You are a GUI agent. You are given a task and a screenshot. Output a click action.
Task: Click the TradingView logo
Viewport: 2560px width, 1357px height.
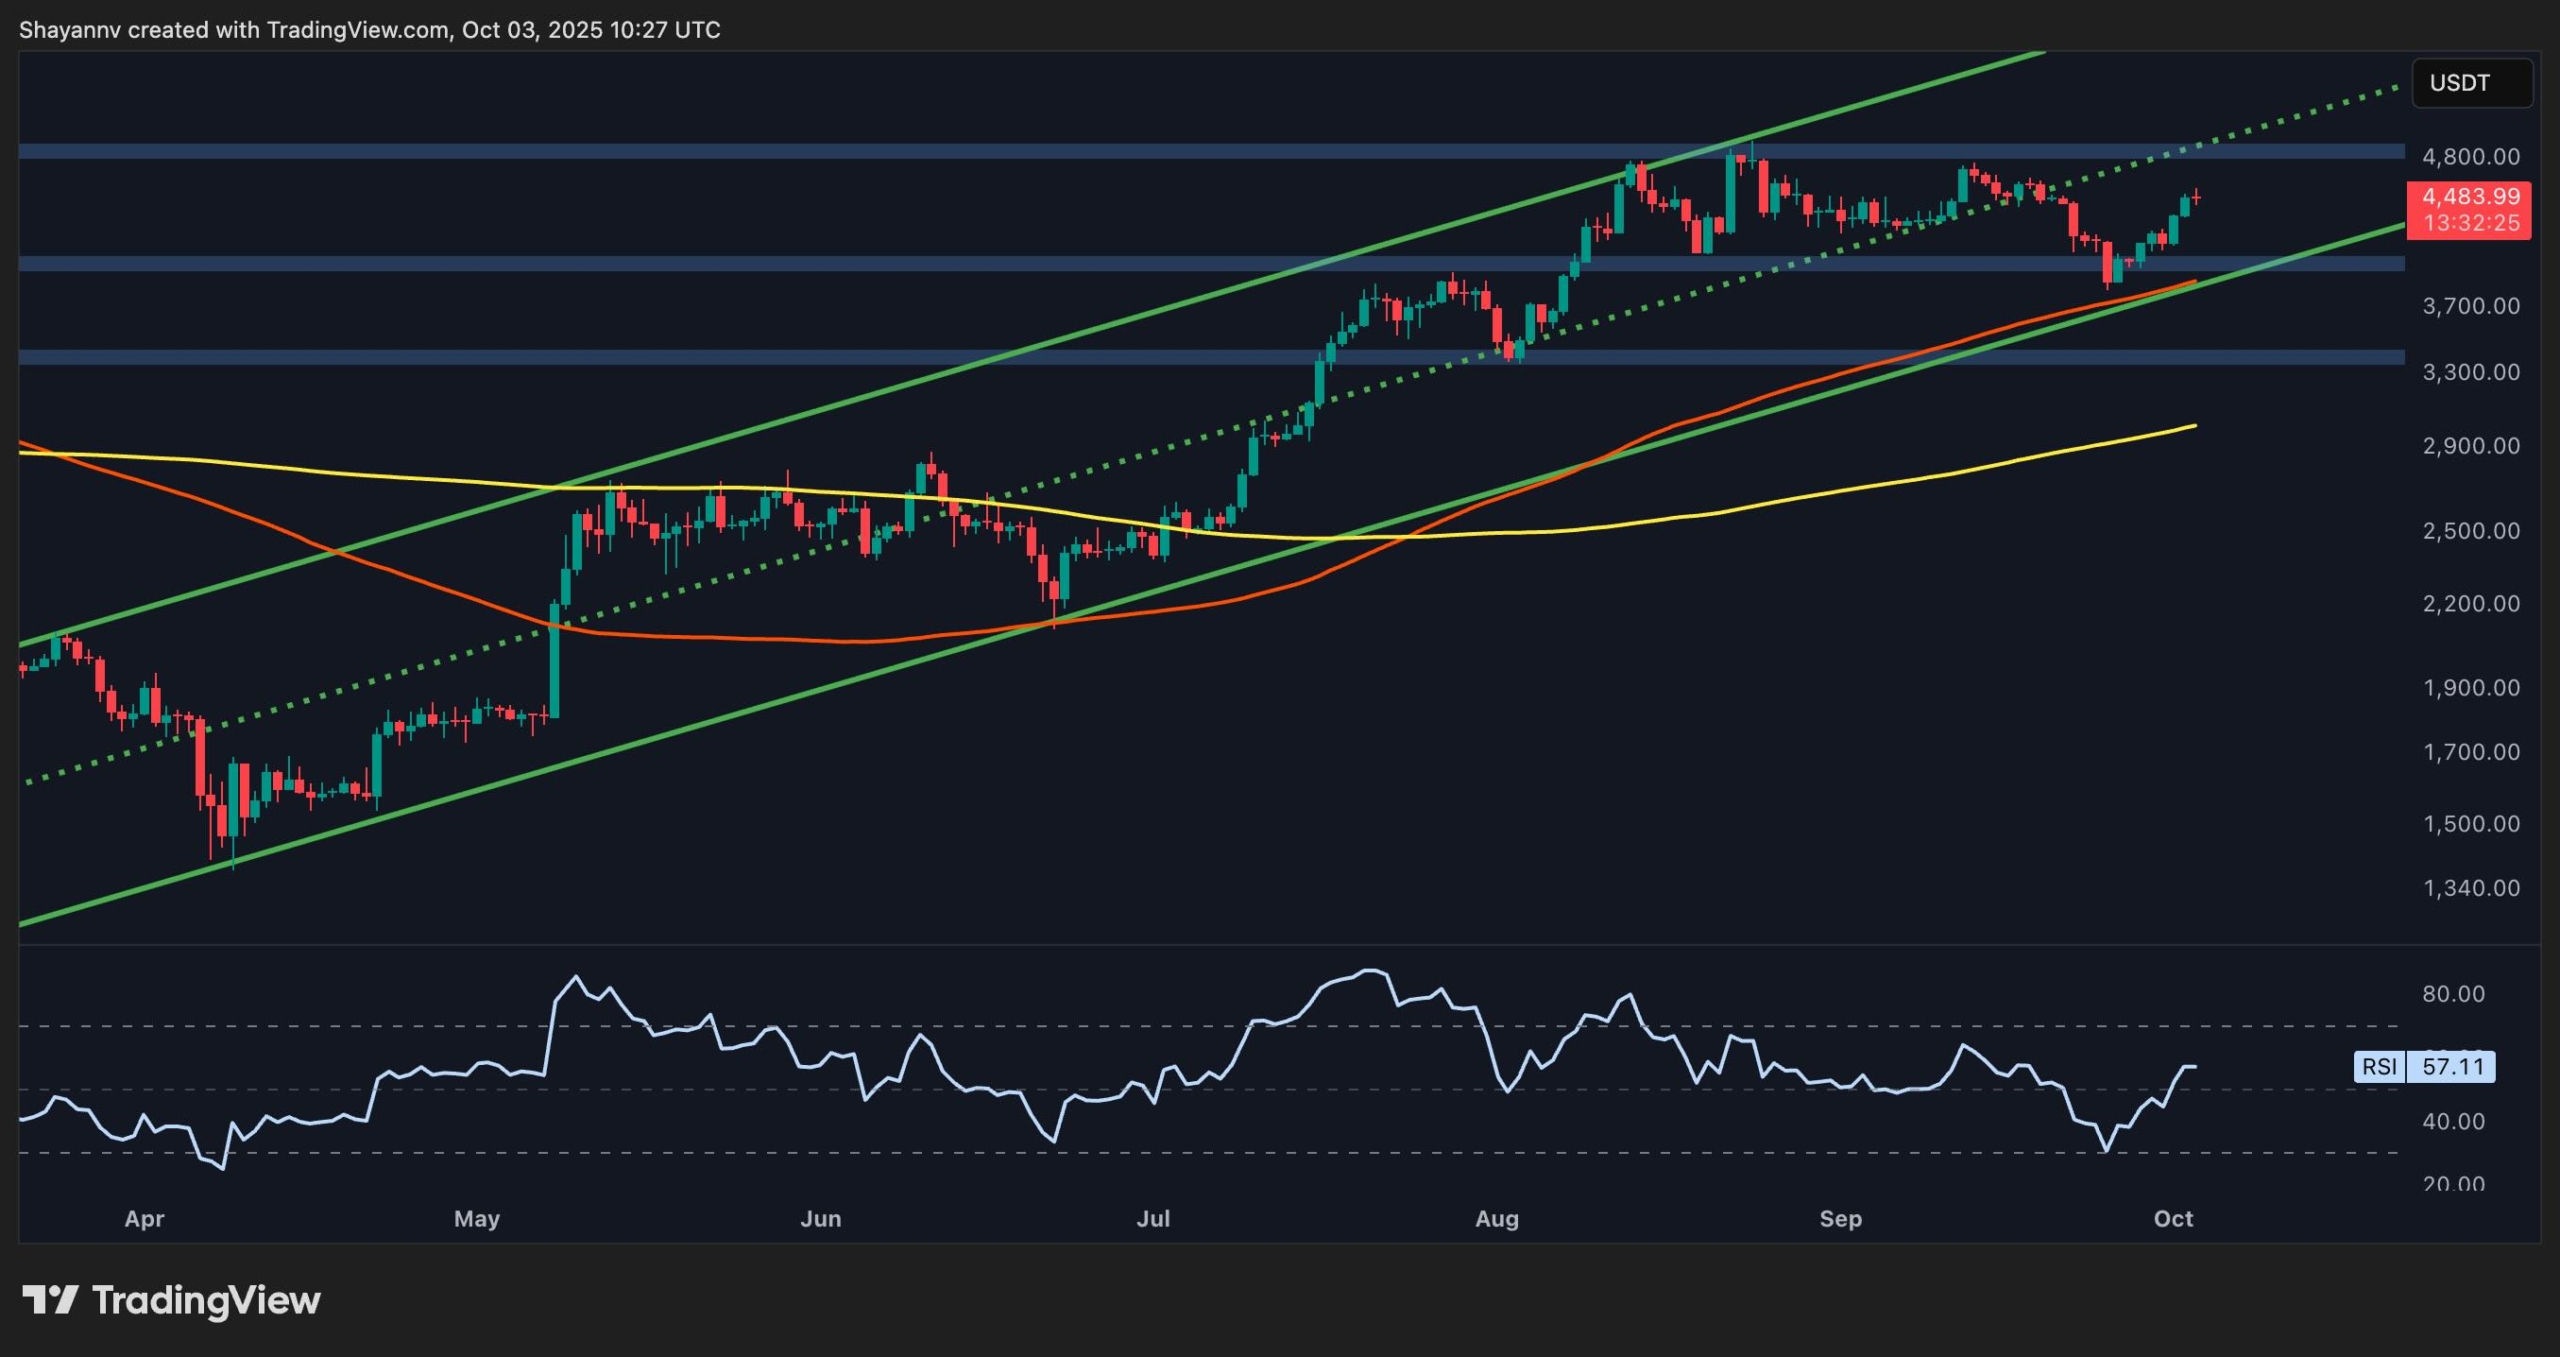coord(170,1298)
